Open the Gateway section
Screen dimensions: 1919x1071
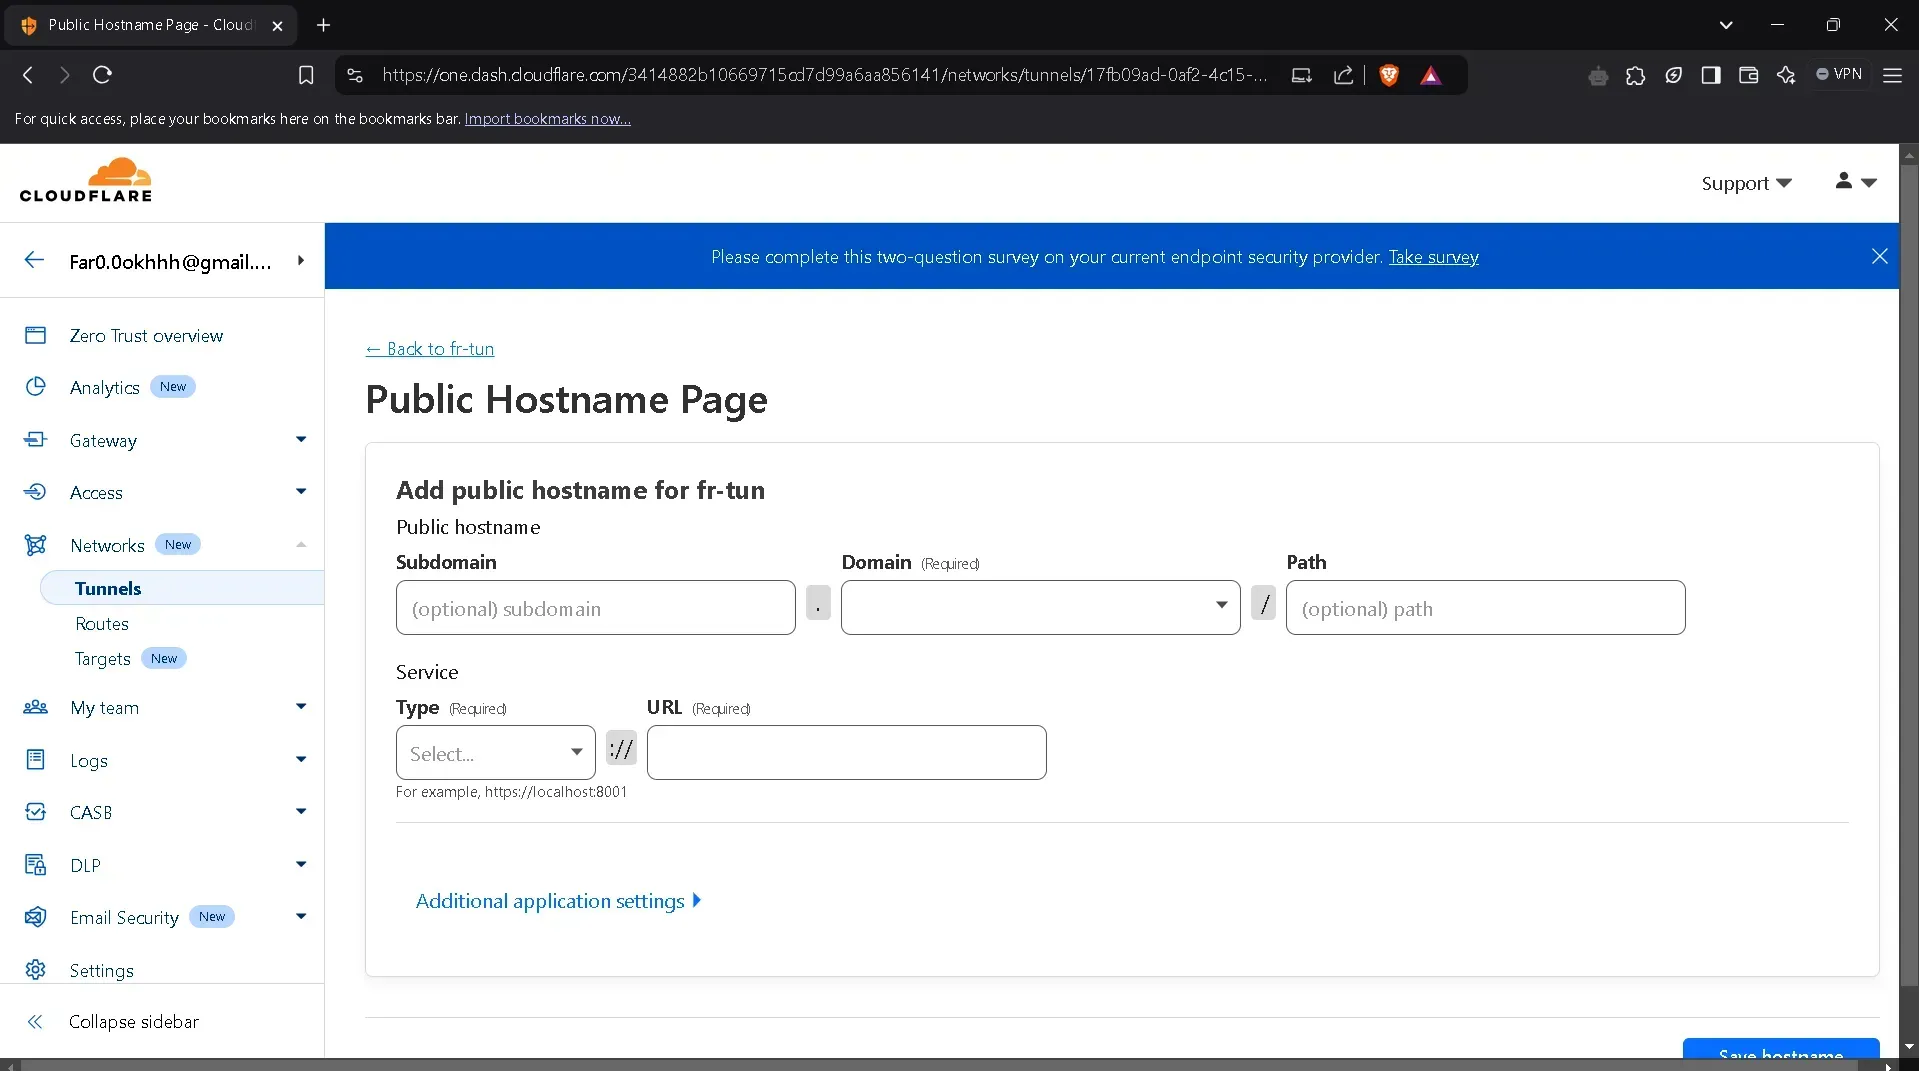[x=103, y=440]
